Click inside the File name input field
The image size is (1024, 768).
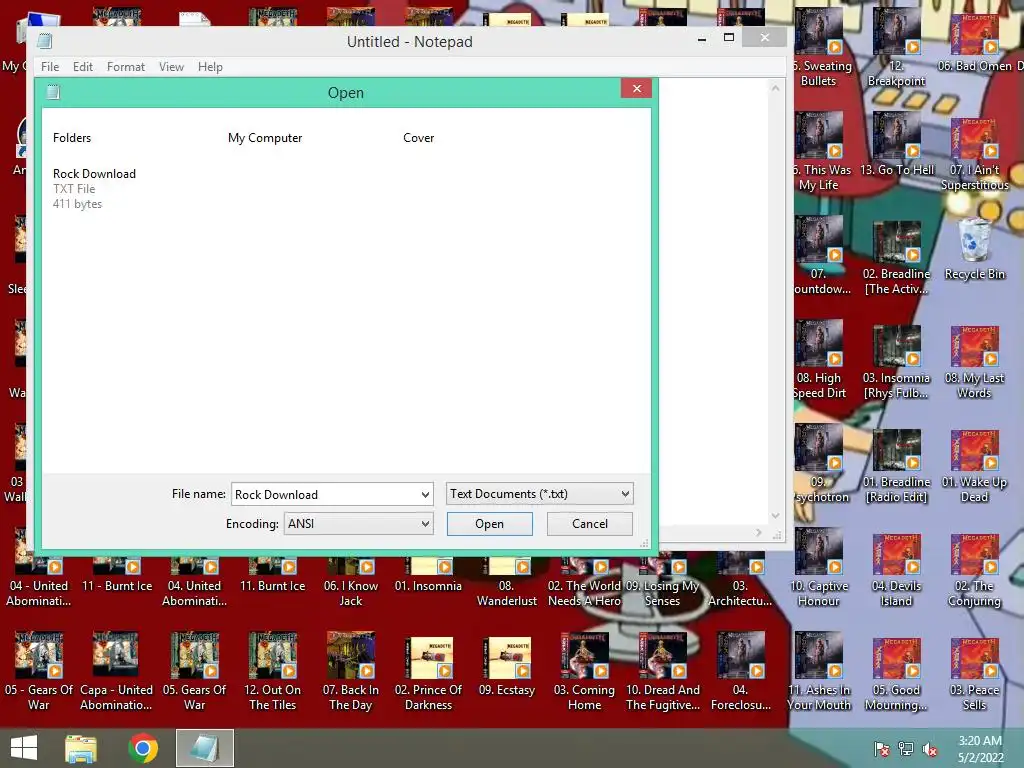[x=325, y=494]
